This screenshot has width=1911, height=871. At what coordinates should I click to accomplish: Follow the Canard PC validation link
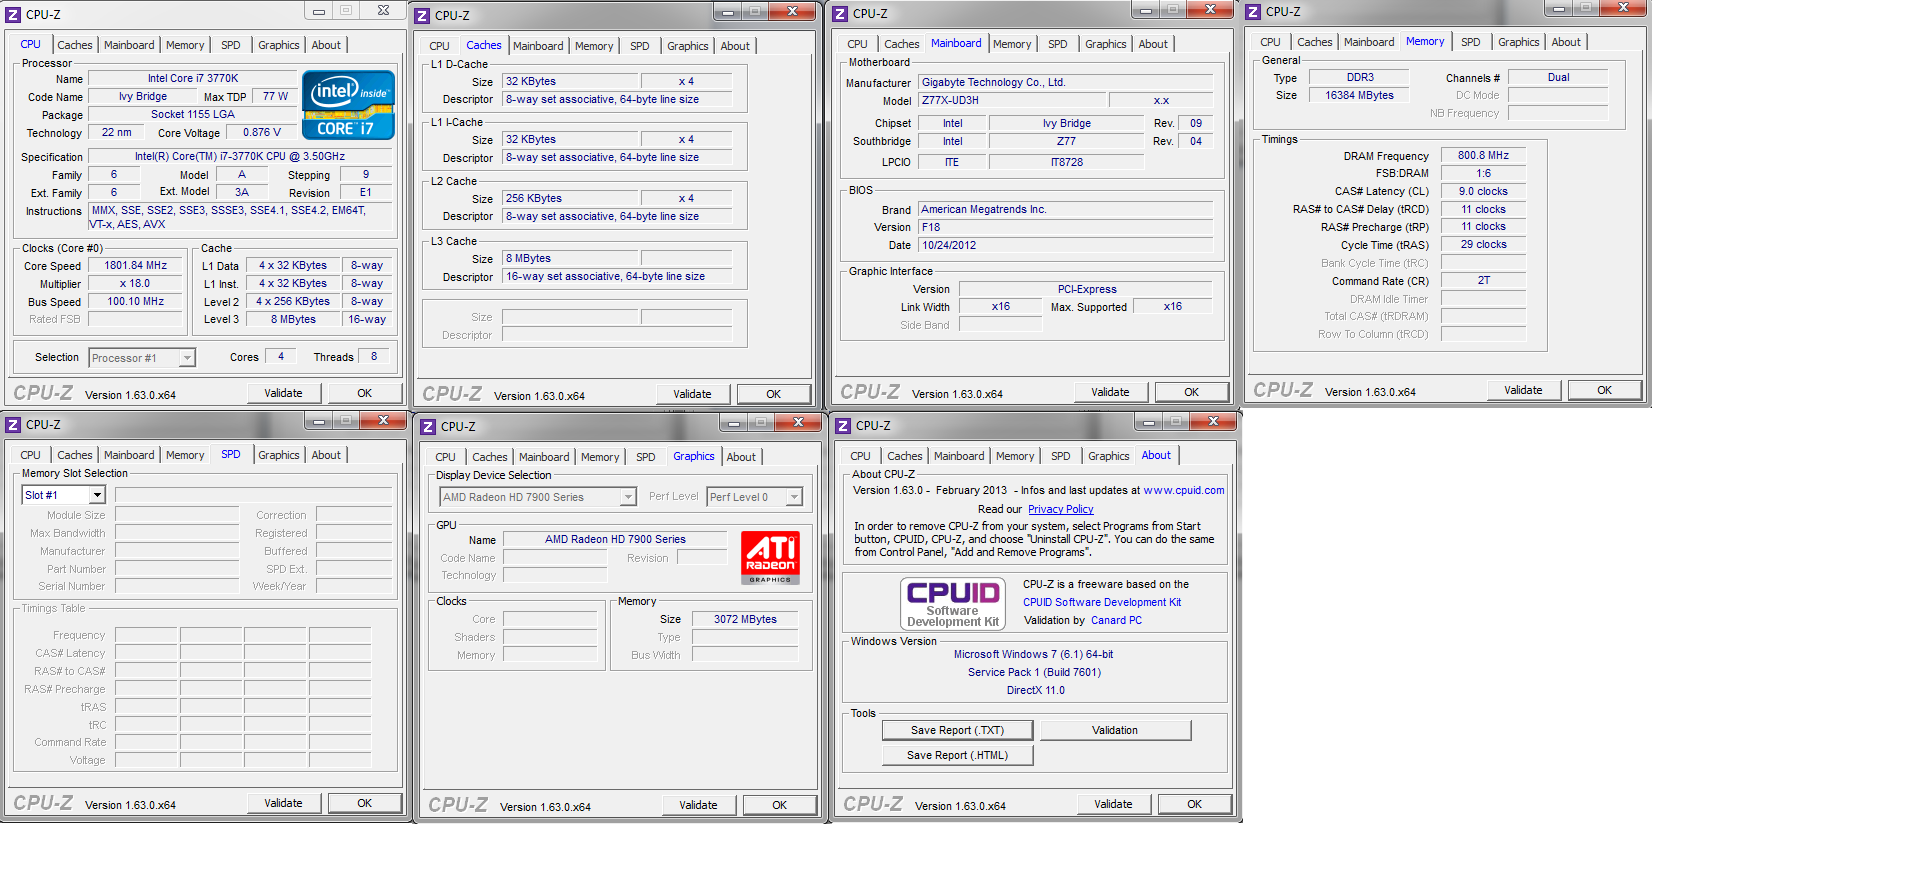point(1116,620)
